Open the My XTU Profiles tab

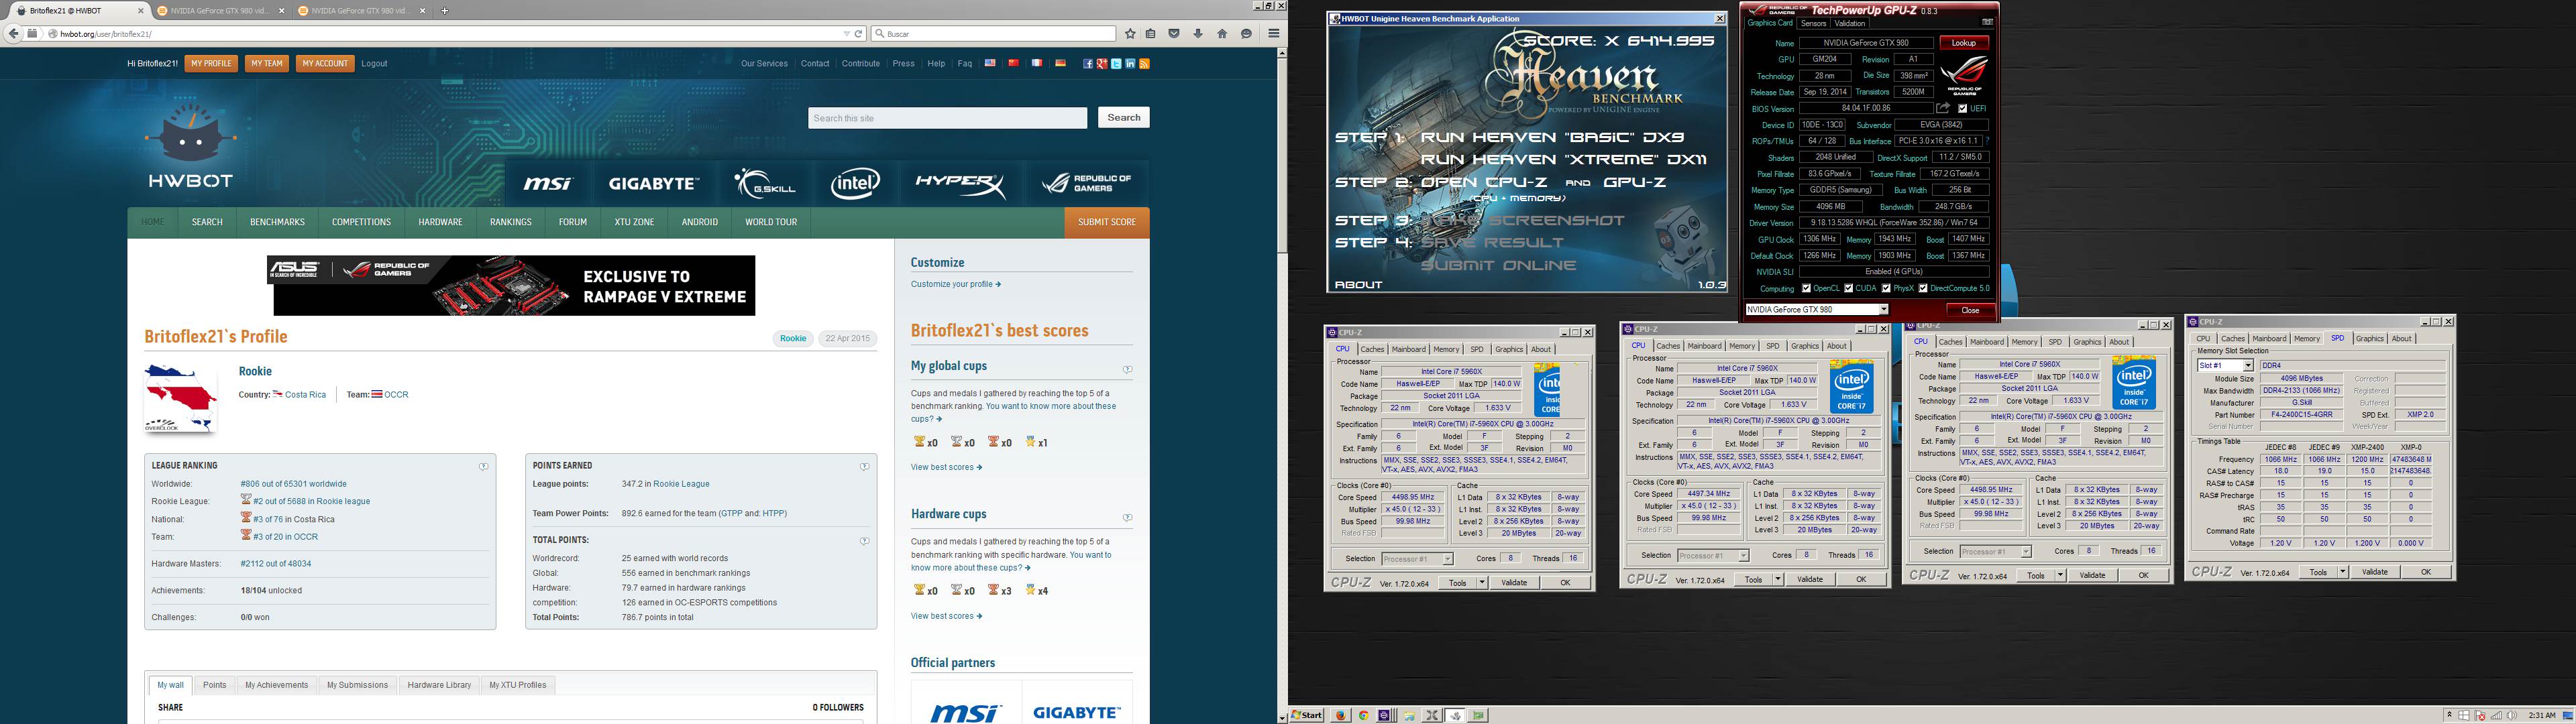click(x=517, y=685)
